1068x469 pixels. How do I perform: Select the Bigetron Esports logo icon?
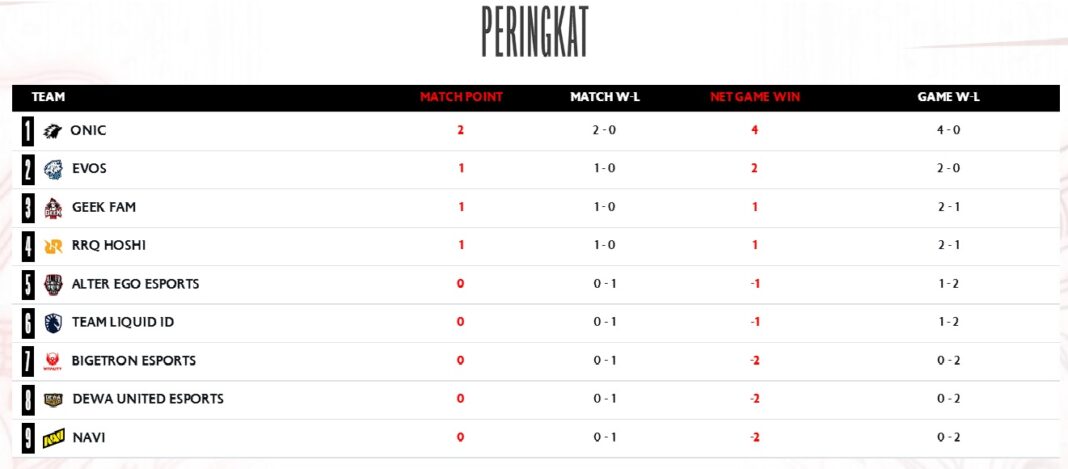pyautogui.click(x=52, y=361)
